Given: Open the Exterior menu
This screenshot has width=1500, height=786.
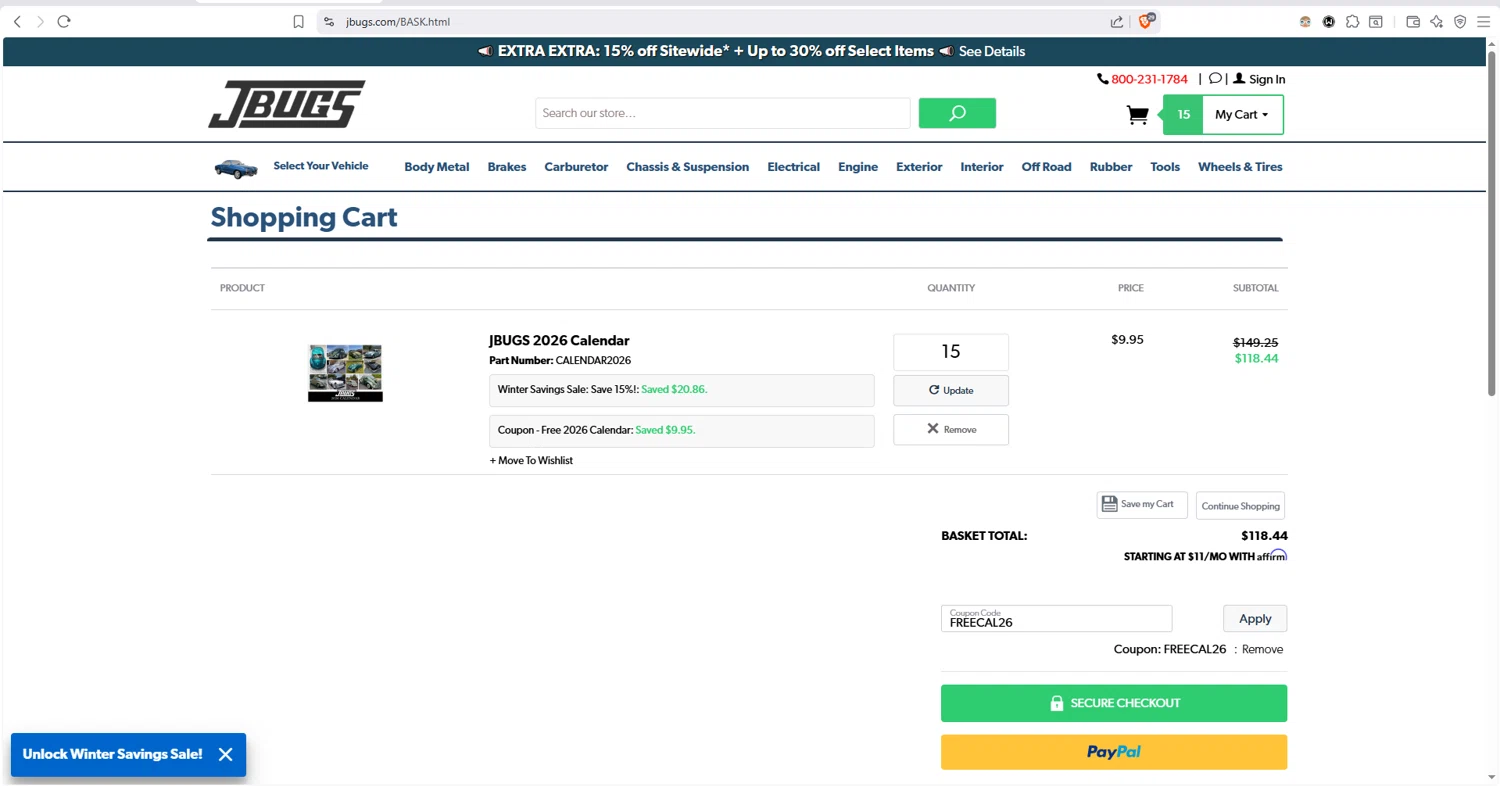Looking at the screenshot, I should click(919, 167).
